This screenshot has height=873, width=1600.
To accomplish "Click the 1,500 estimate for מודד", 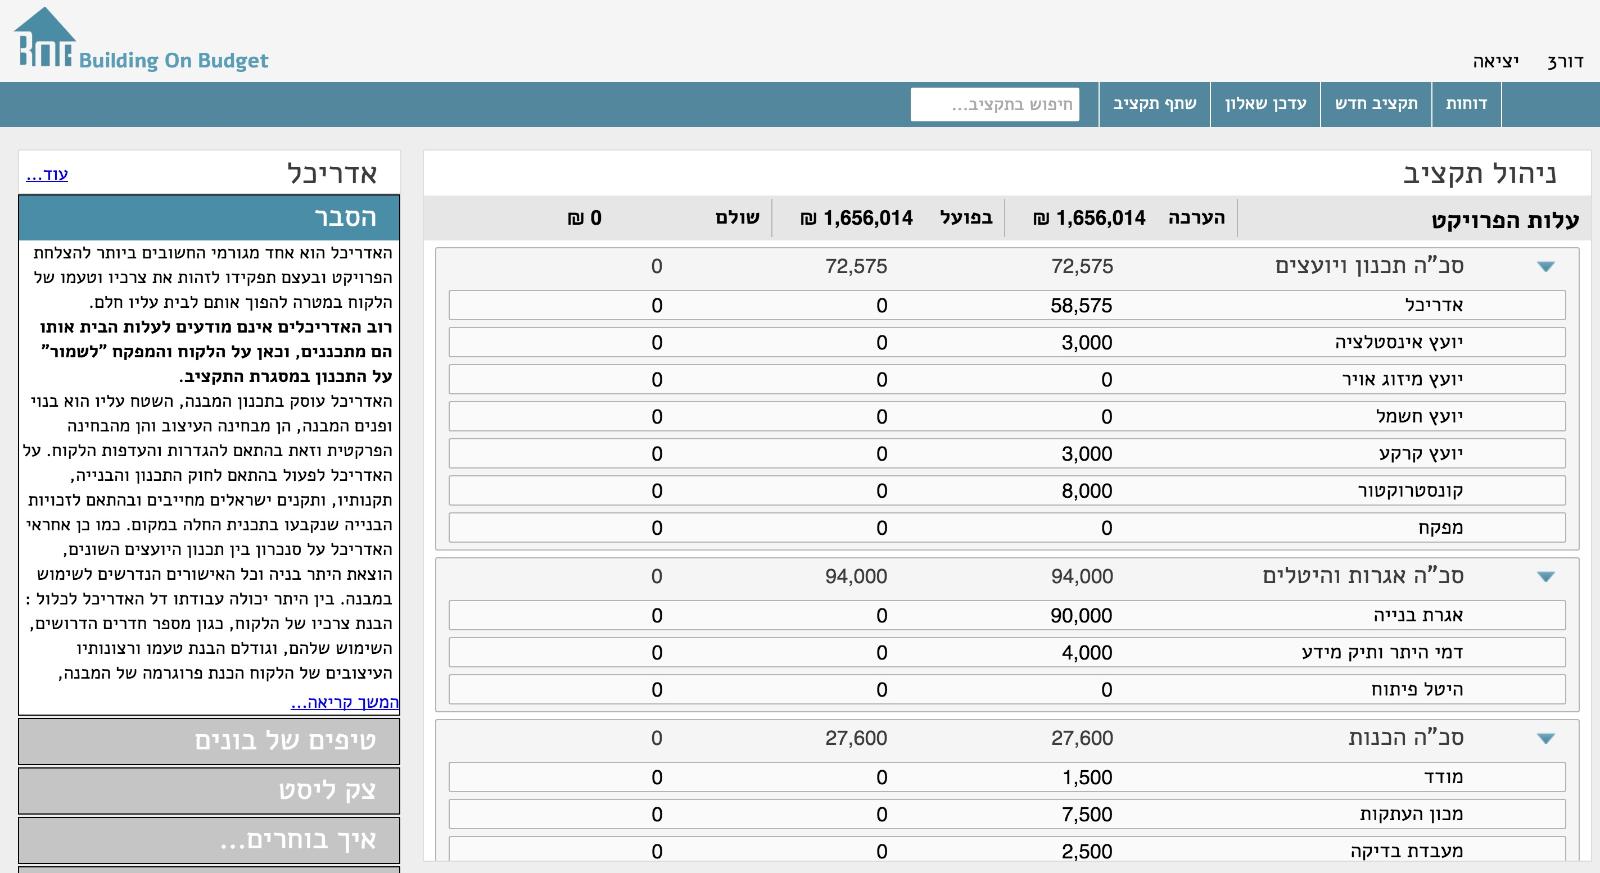I will point(1087,778).
